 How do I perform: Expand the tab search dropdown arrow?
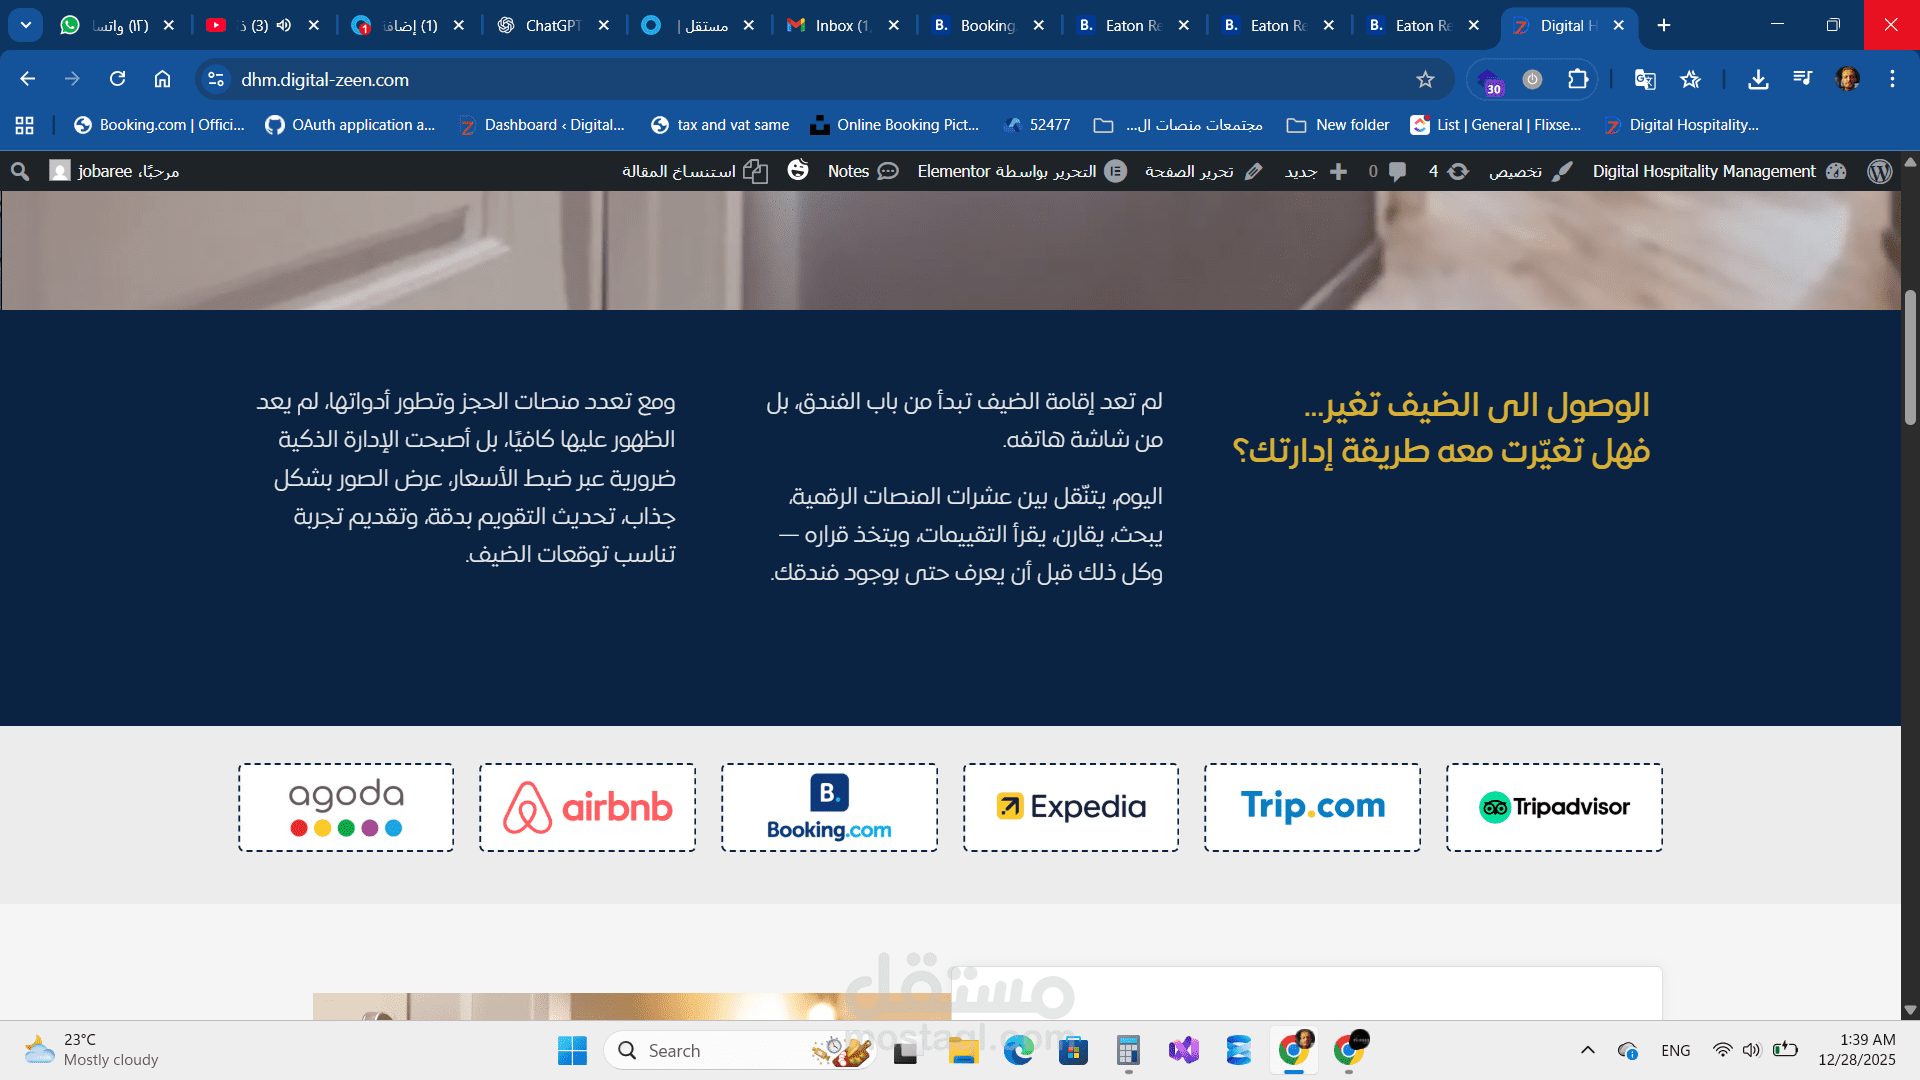click(26, 26)
